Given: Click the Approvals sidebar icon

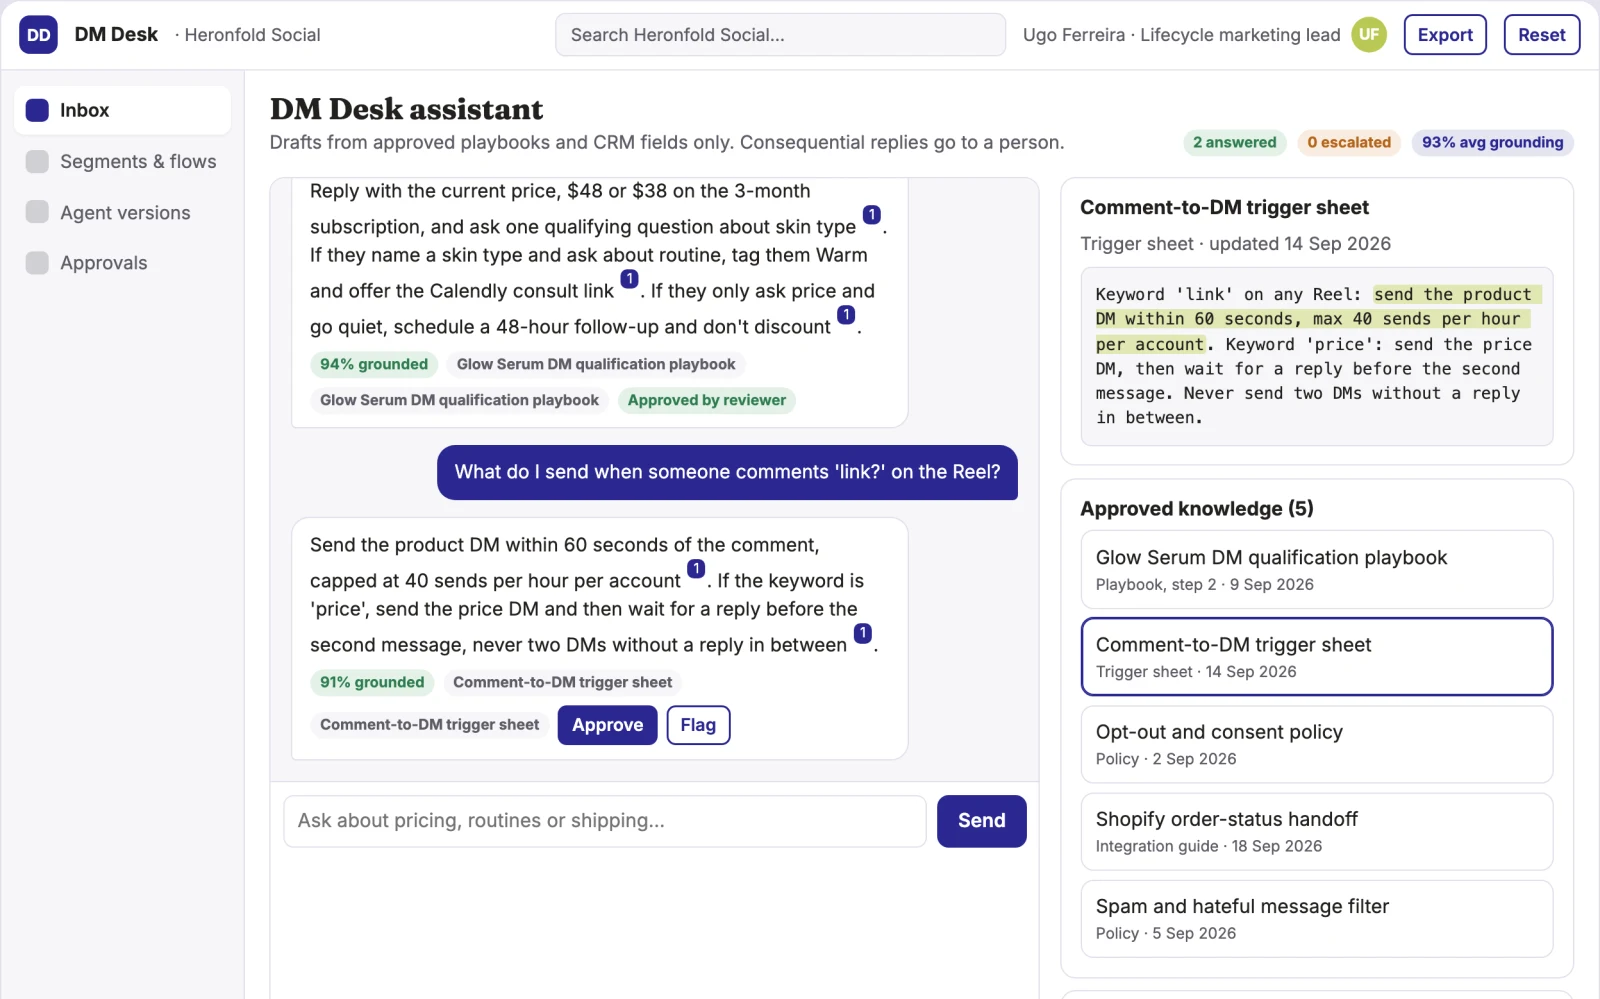Looking at the screenshot, I should point(37,263).
